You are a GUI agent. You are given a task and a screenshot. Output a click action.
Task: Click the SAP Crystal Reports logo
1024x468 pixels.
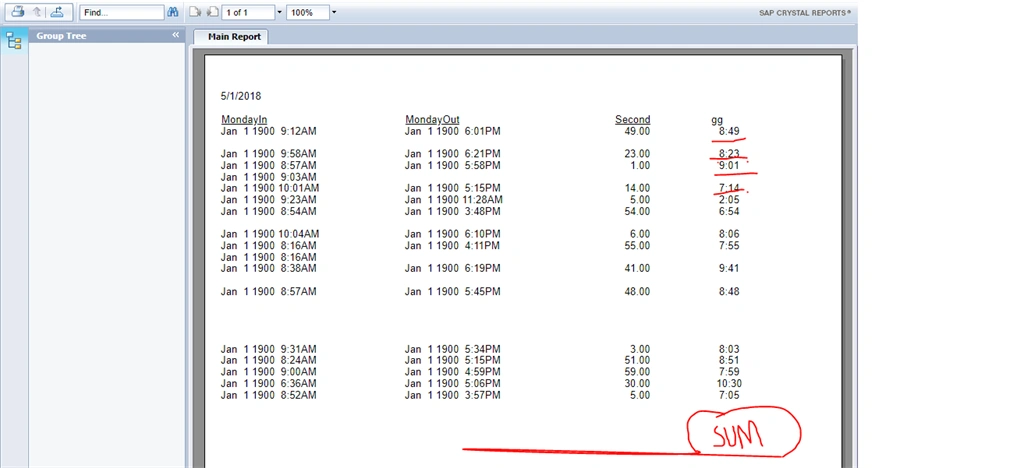tap(805, 12)
